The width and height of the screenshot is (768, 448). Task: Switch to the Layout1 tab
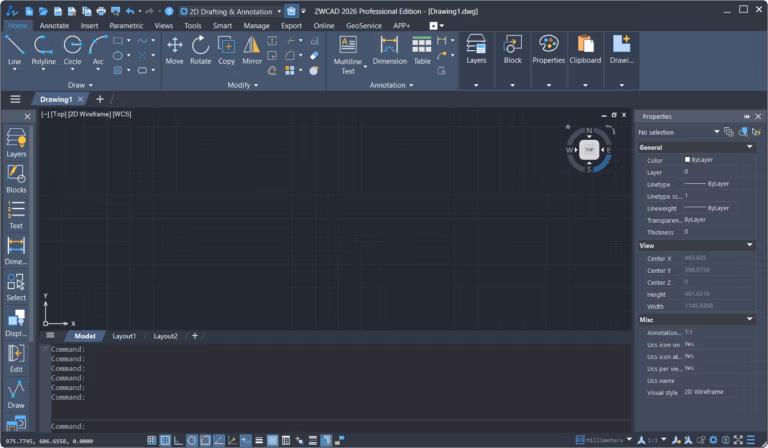coord(124,336)
